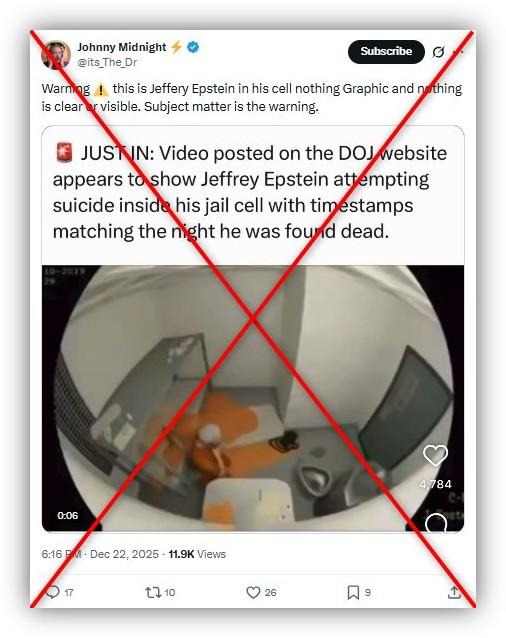Screen dimensions: 506x638
Task: Click the lightning bolt emoji beside name
Action: point(176,47)
